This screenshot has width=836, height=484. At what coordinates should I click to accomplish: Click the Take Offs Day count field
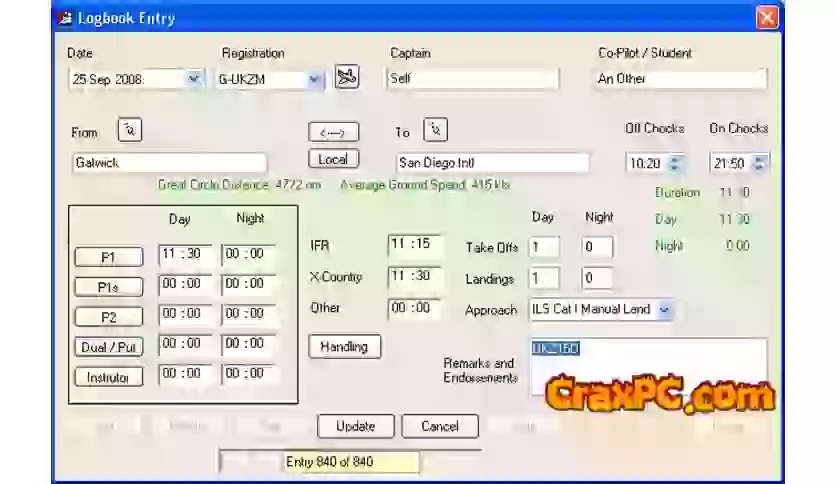tap(544, 247)
